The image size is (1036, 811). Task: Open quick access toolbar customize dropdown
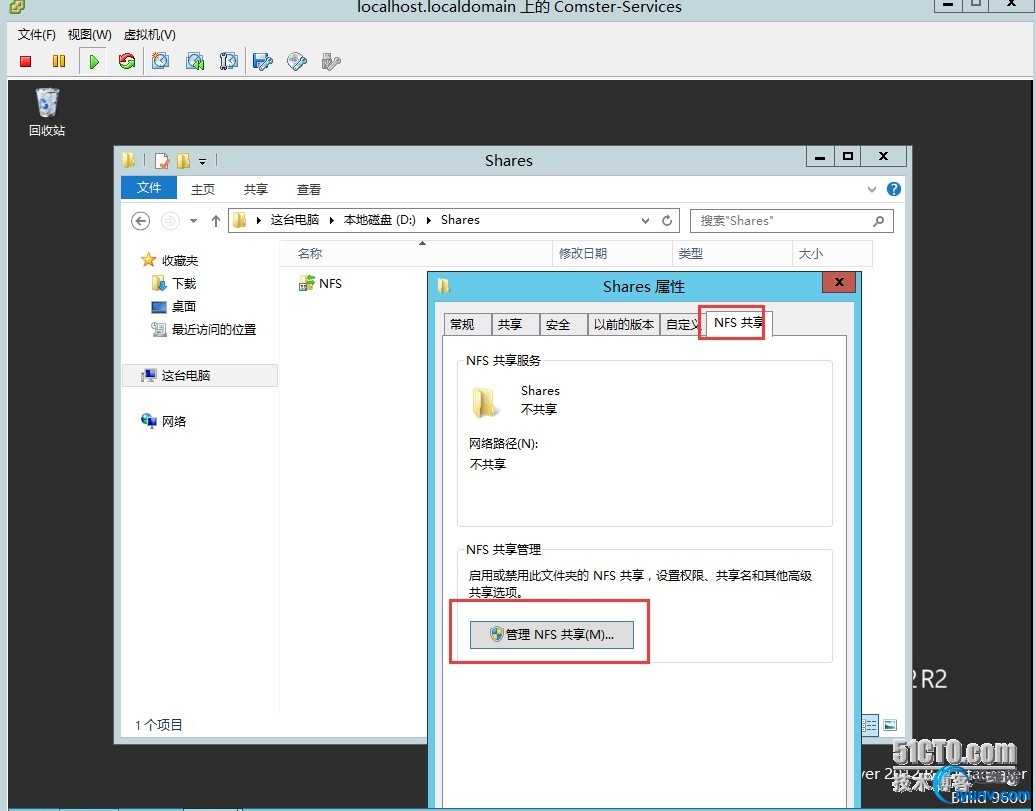coord(203,161)
